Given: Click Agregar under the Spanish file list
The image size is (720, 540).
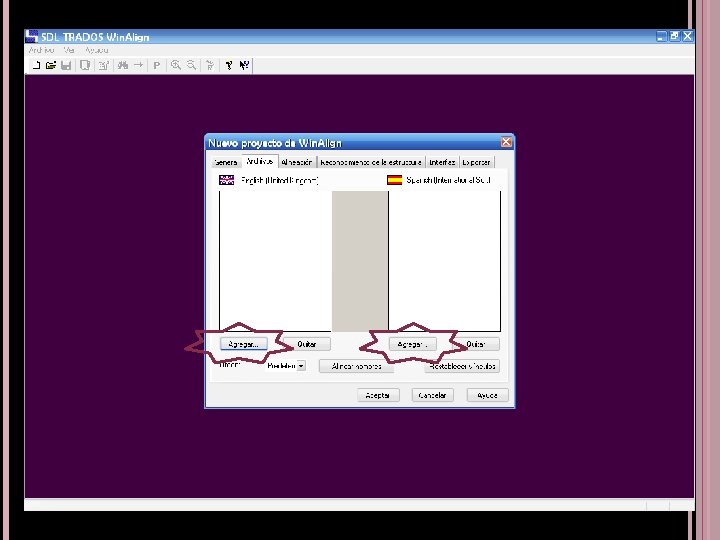Looking at the screenshot, I should coord(412,344).
